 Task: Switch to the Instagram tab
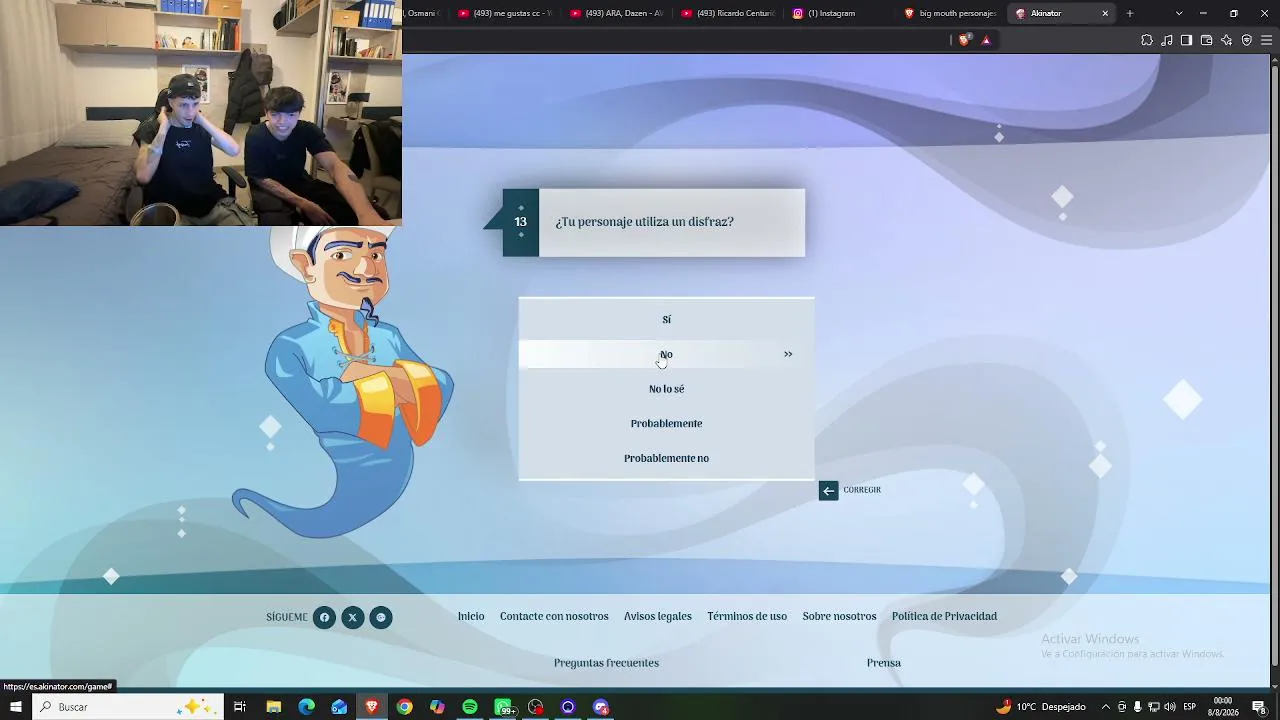(x=838, y=13)
